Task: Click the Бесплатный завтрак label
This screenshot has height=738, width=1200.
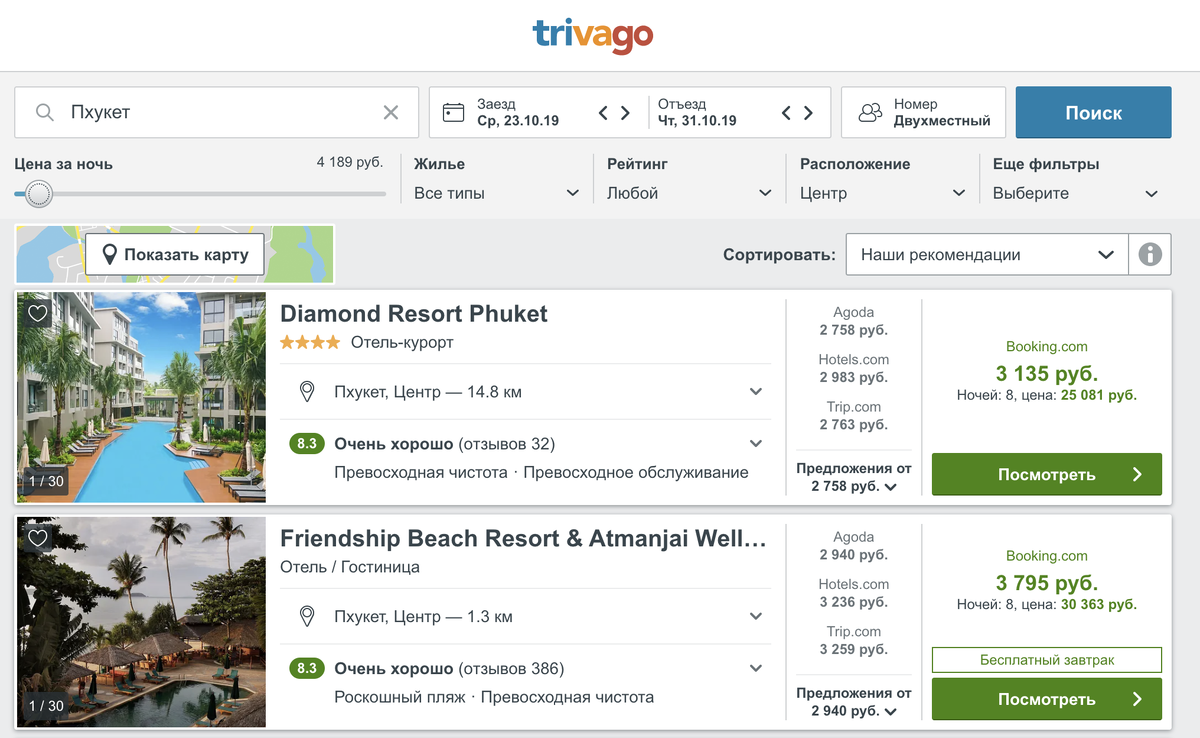Action: [x=1047, y=660]
